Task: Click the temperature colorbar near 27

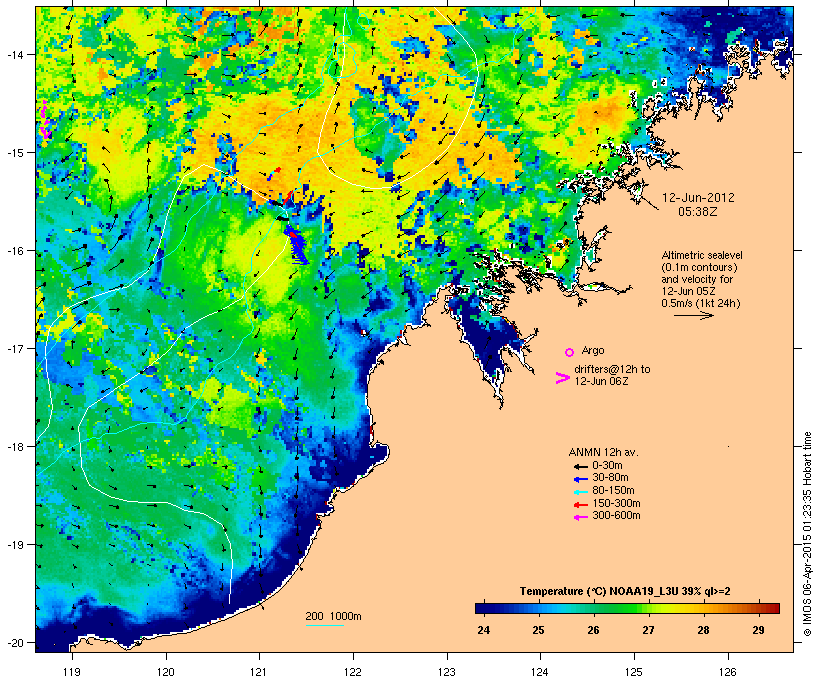Action: click(648, 608)
